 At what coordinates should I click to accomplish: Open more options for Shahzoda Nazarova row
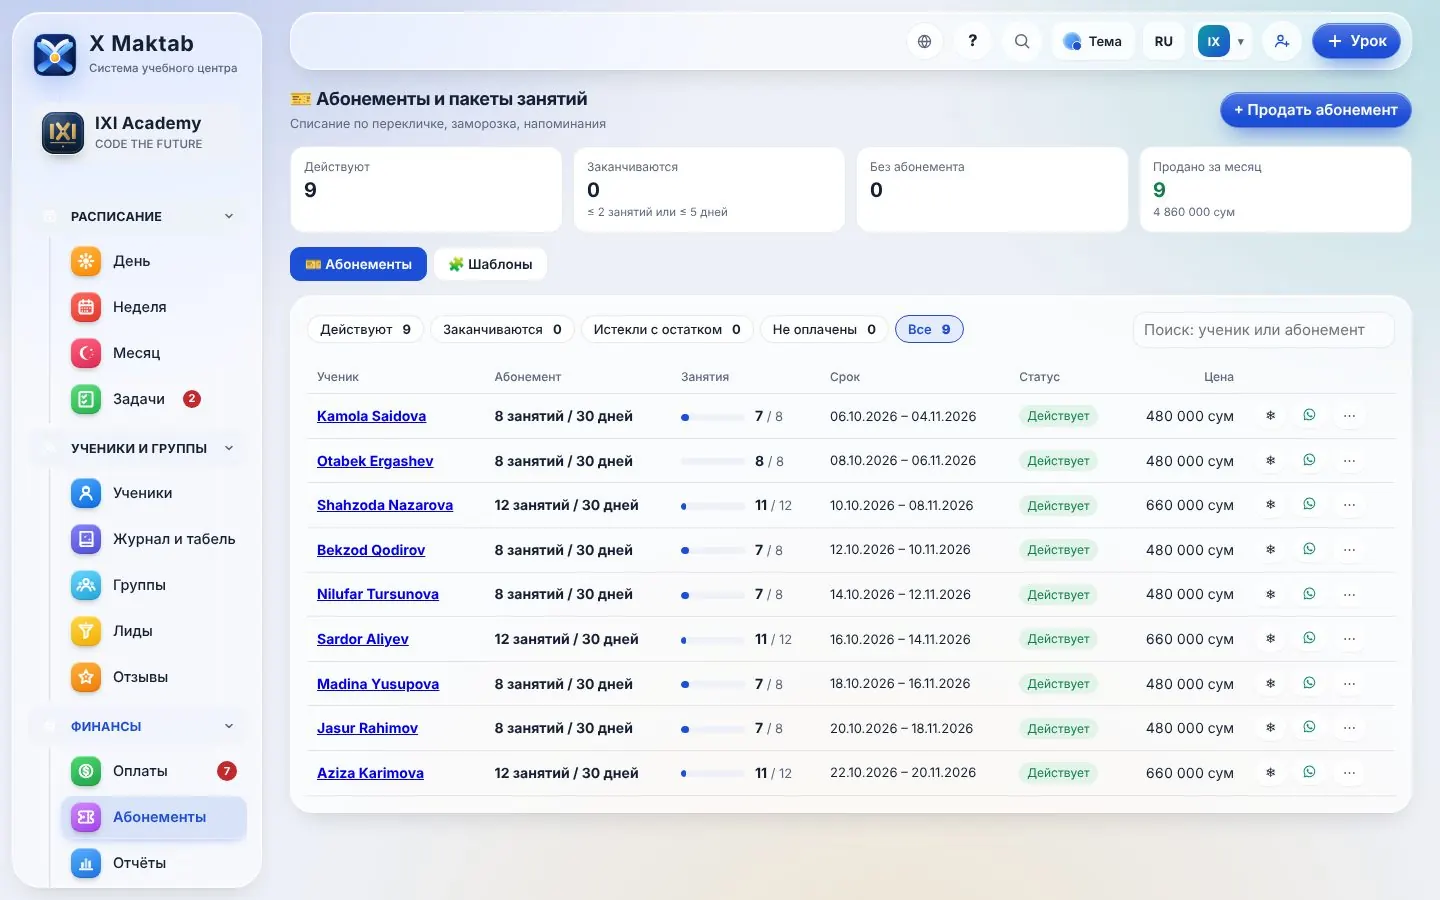(x=1349, y=505)
